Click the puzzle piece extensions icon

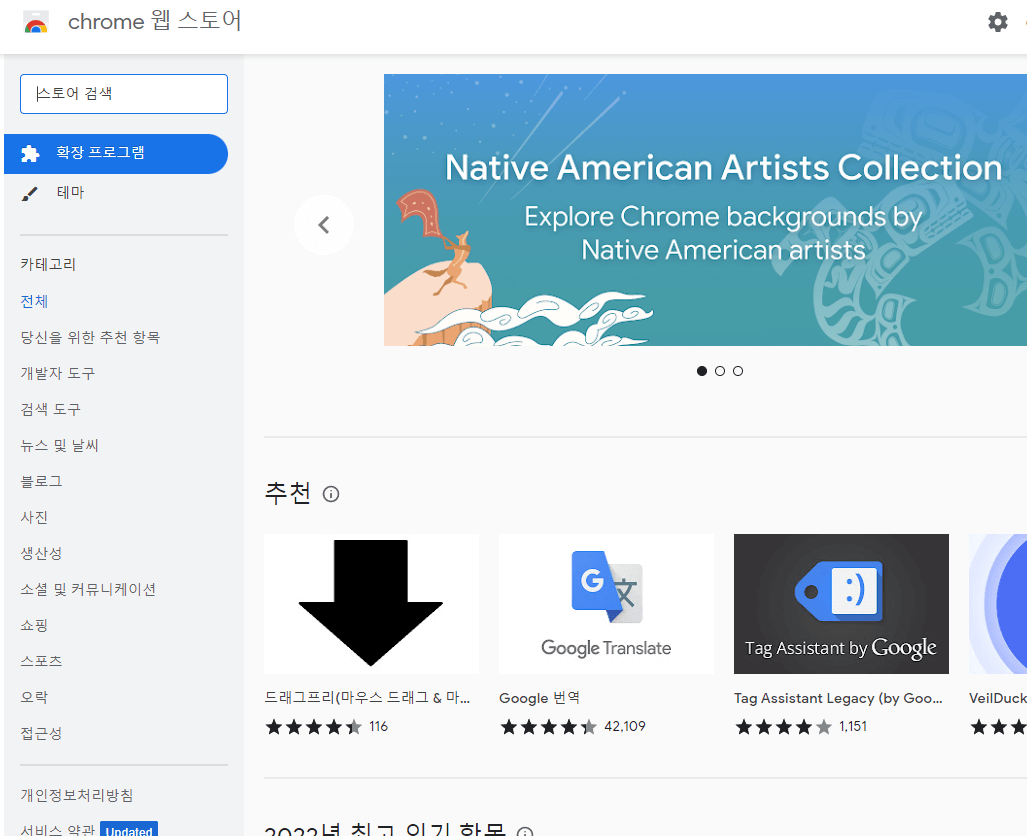click(30, 154)
